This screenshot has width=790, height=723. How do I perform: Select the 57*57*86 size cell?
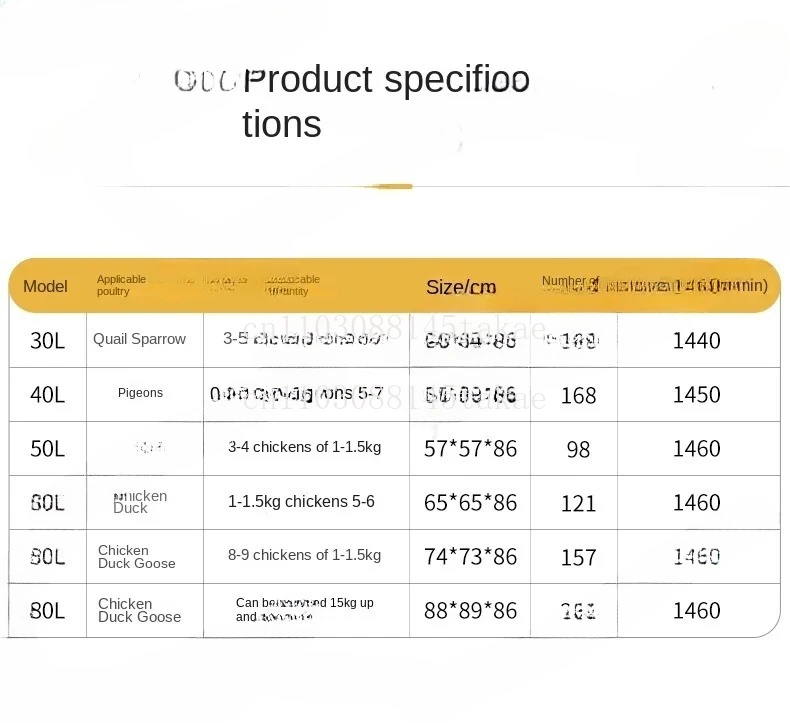470,449
